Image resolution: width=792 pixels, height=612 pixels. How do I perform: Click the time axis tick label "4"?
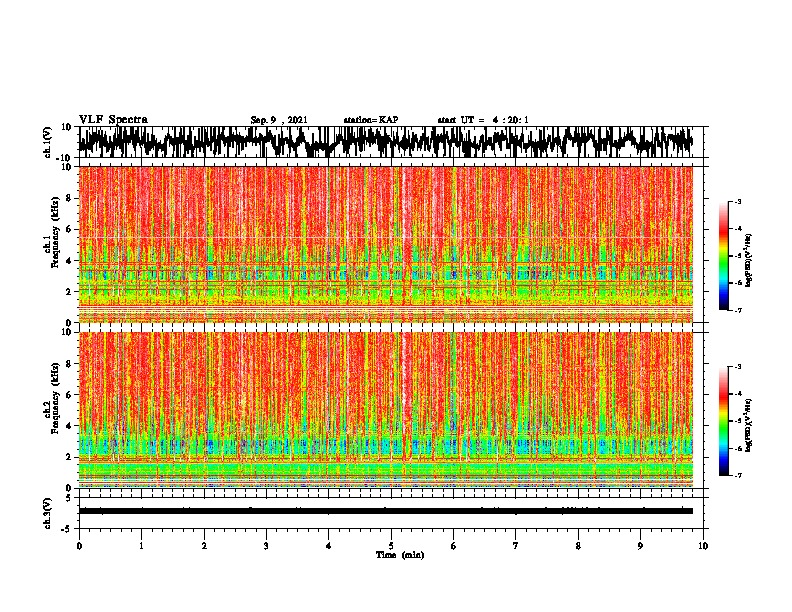pos(329,546)
